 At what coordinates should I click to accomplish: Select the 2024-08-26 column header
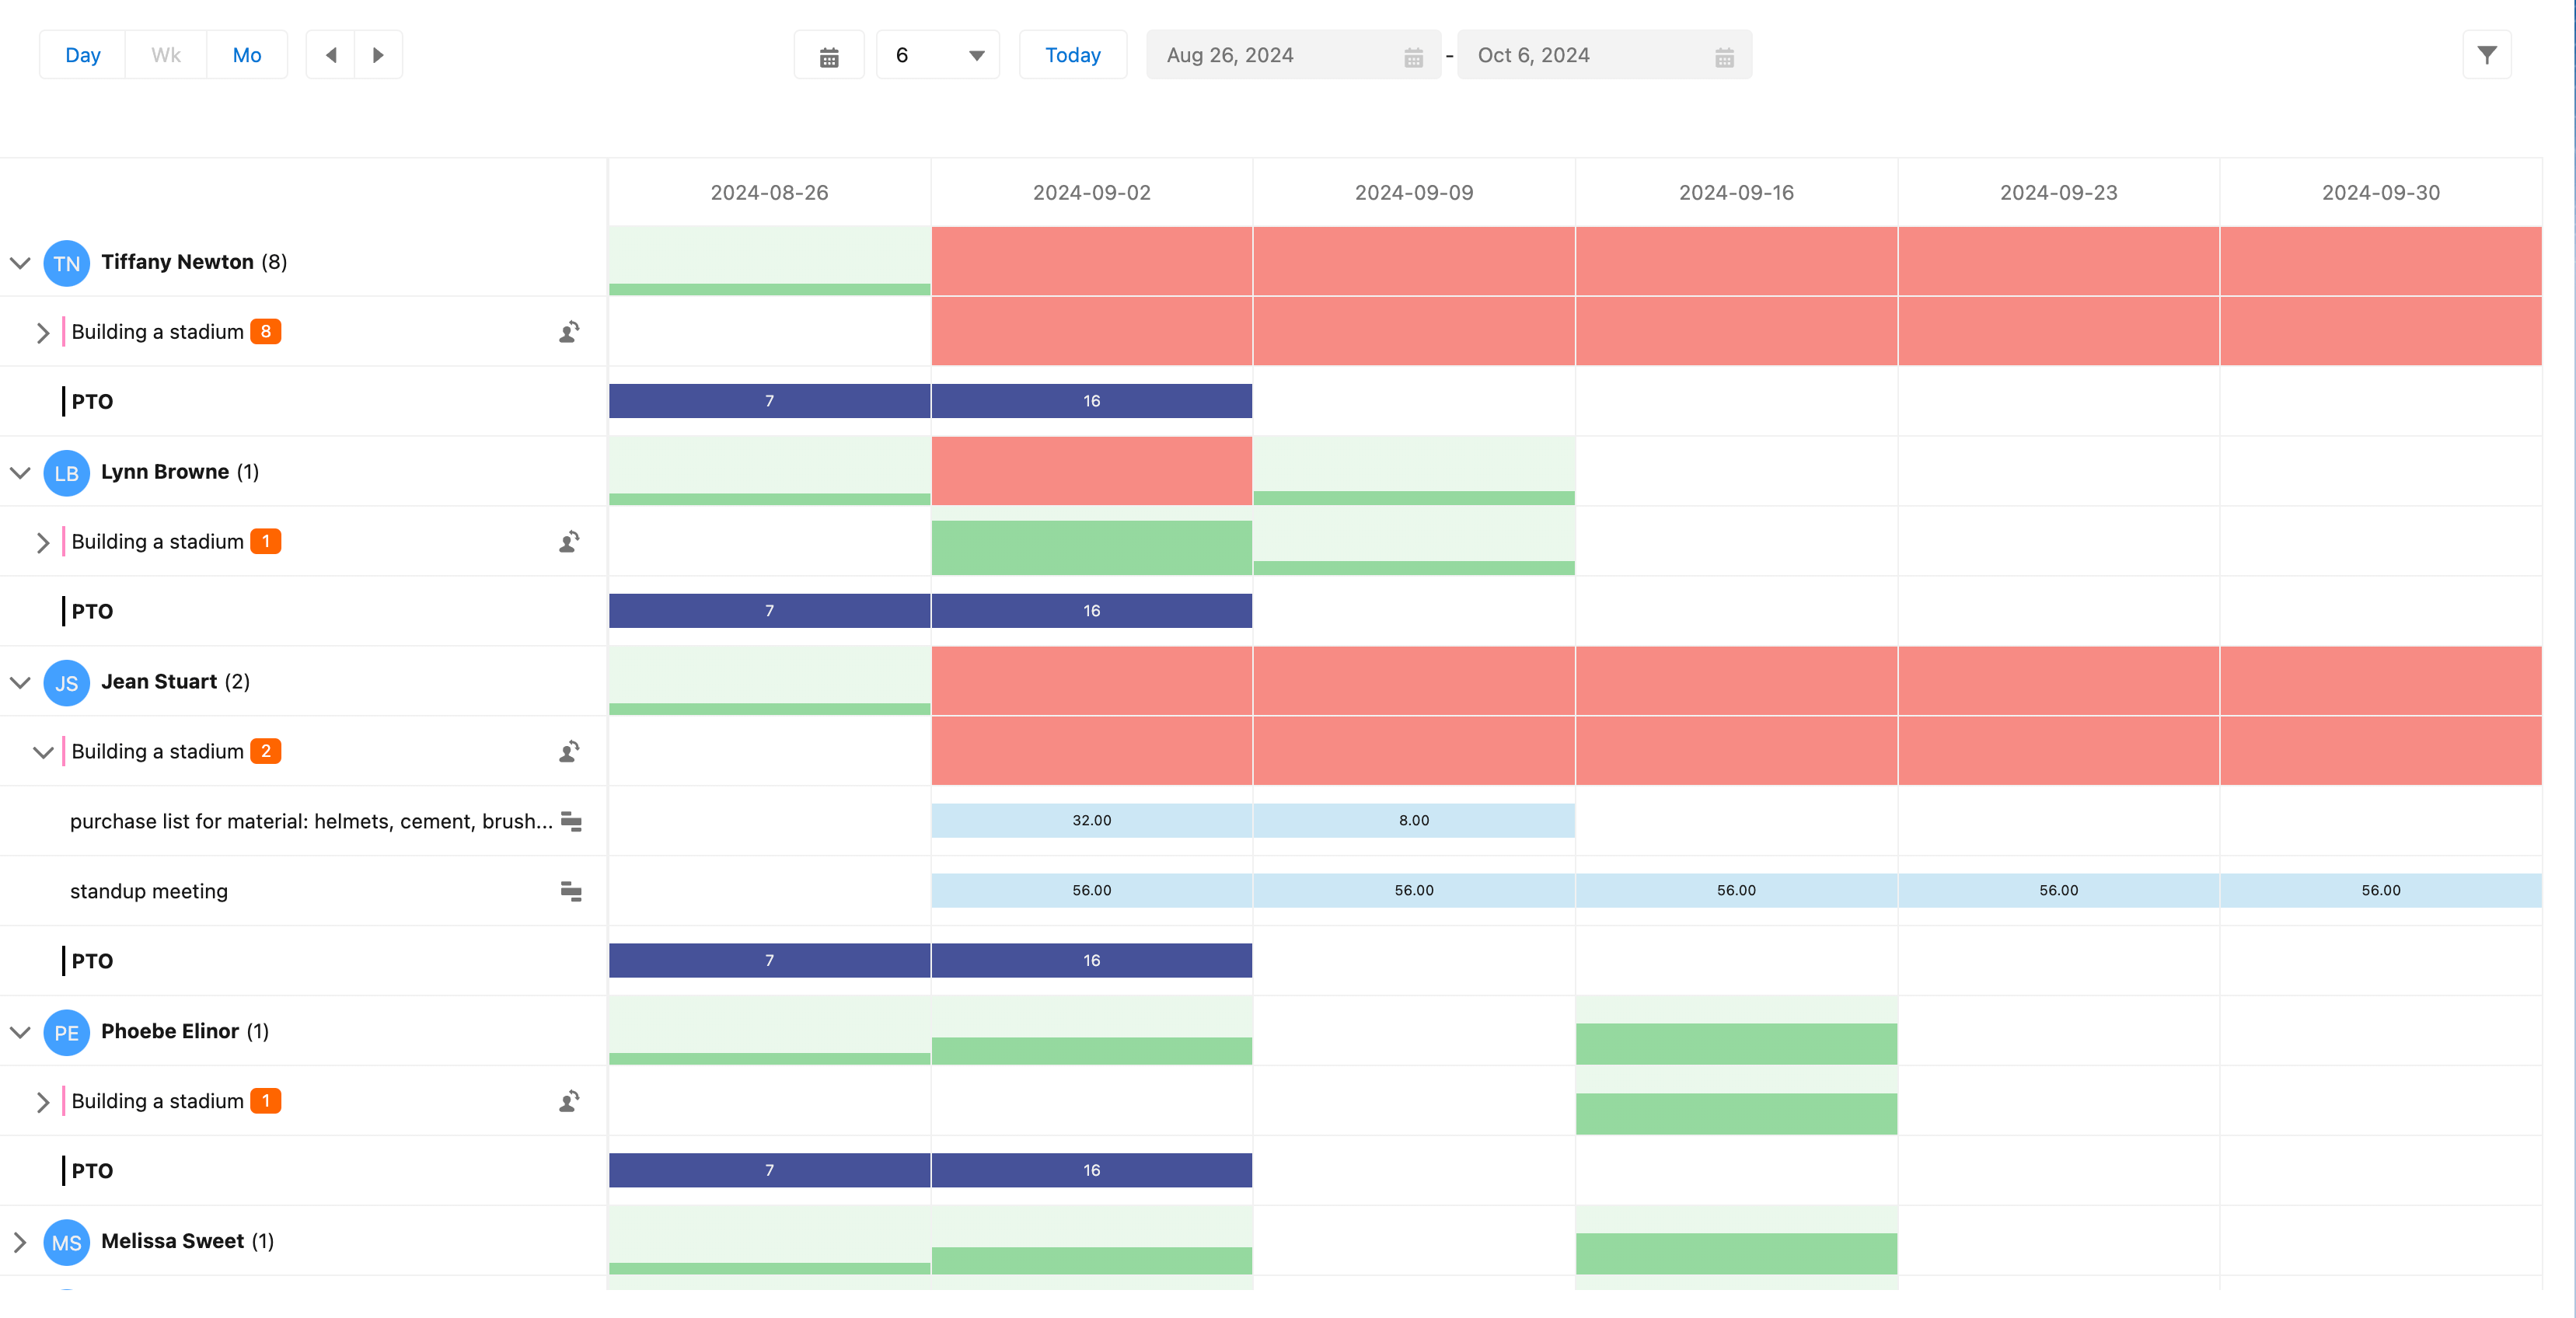pos(769,193)
